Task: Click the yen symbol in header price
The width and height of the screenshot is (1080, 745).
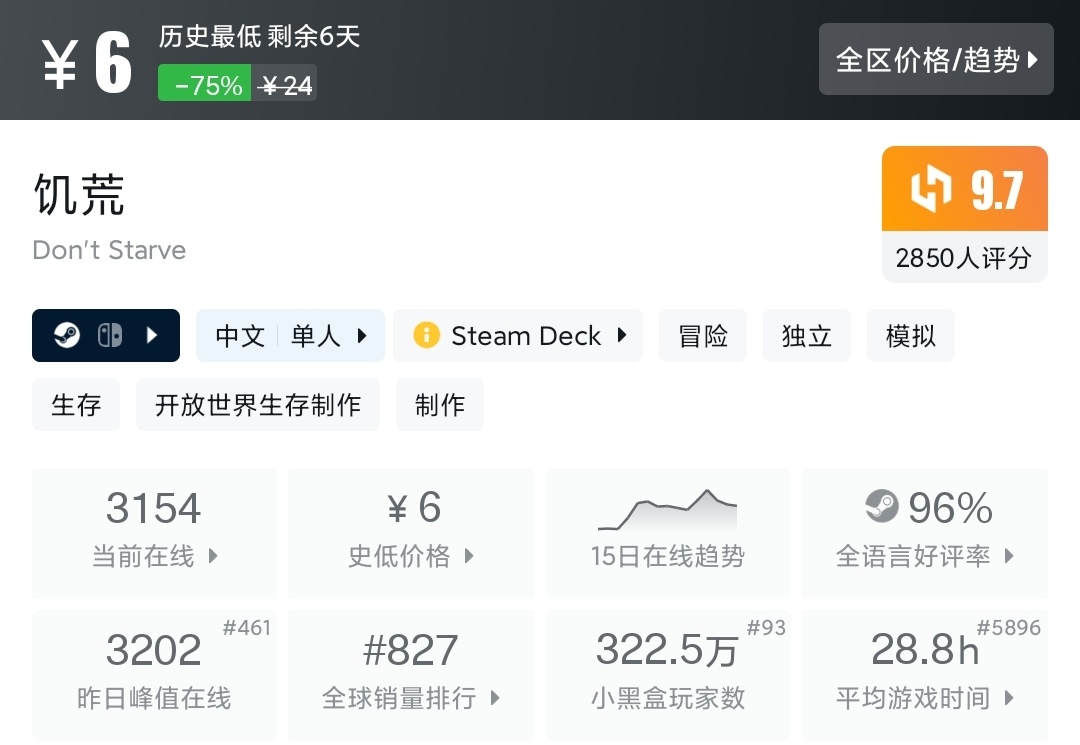Action: pyautogui.click(x=59, y=64)
